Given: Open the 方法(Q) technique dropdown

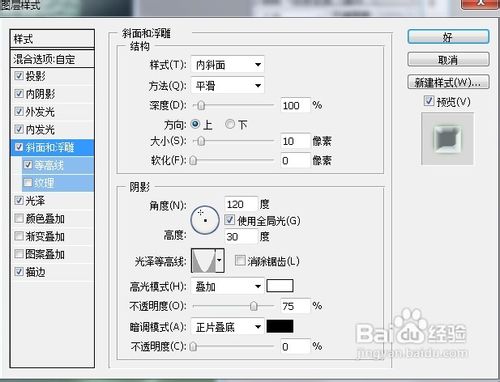Looking at the screenshot, I should click(x=228, y=86).
